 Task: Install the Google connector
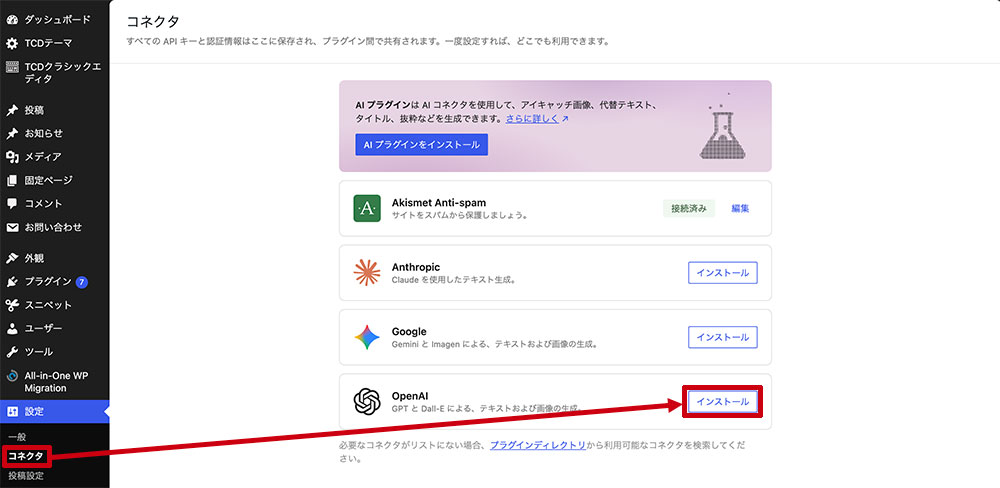723,337
